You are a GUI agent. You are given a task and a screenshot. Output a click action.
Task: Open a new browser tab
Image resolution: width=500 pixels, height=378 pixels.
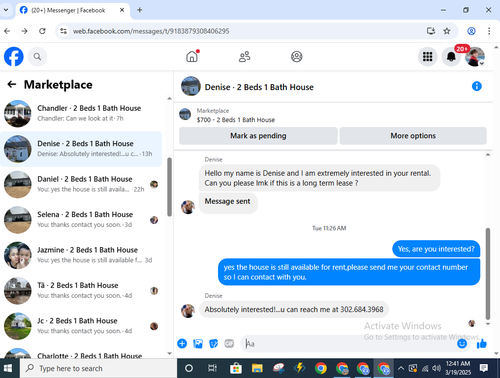140,10
